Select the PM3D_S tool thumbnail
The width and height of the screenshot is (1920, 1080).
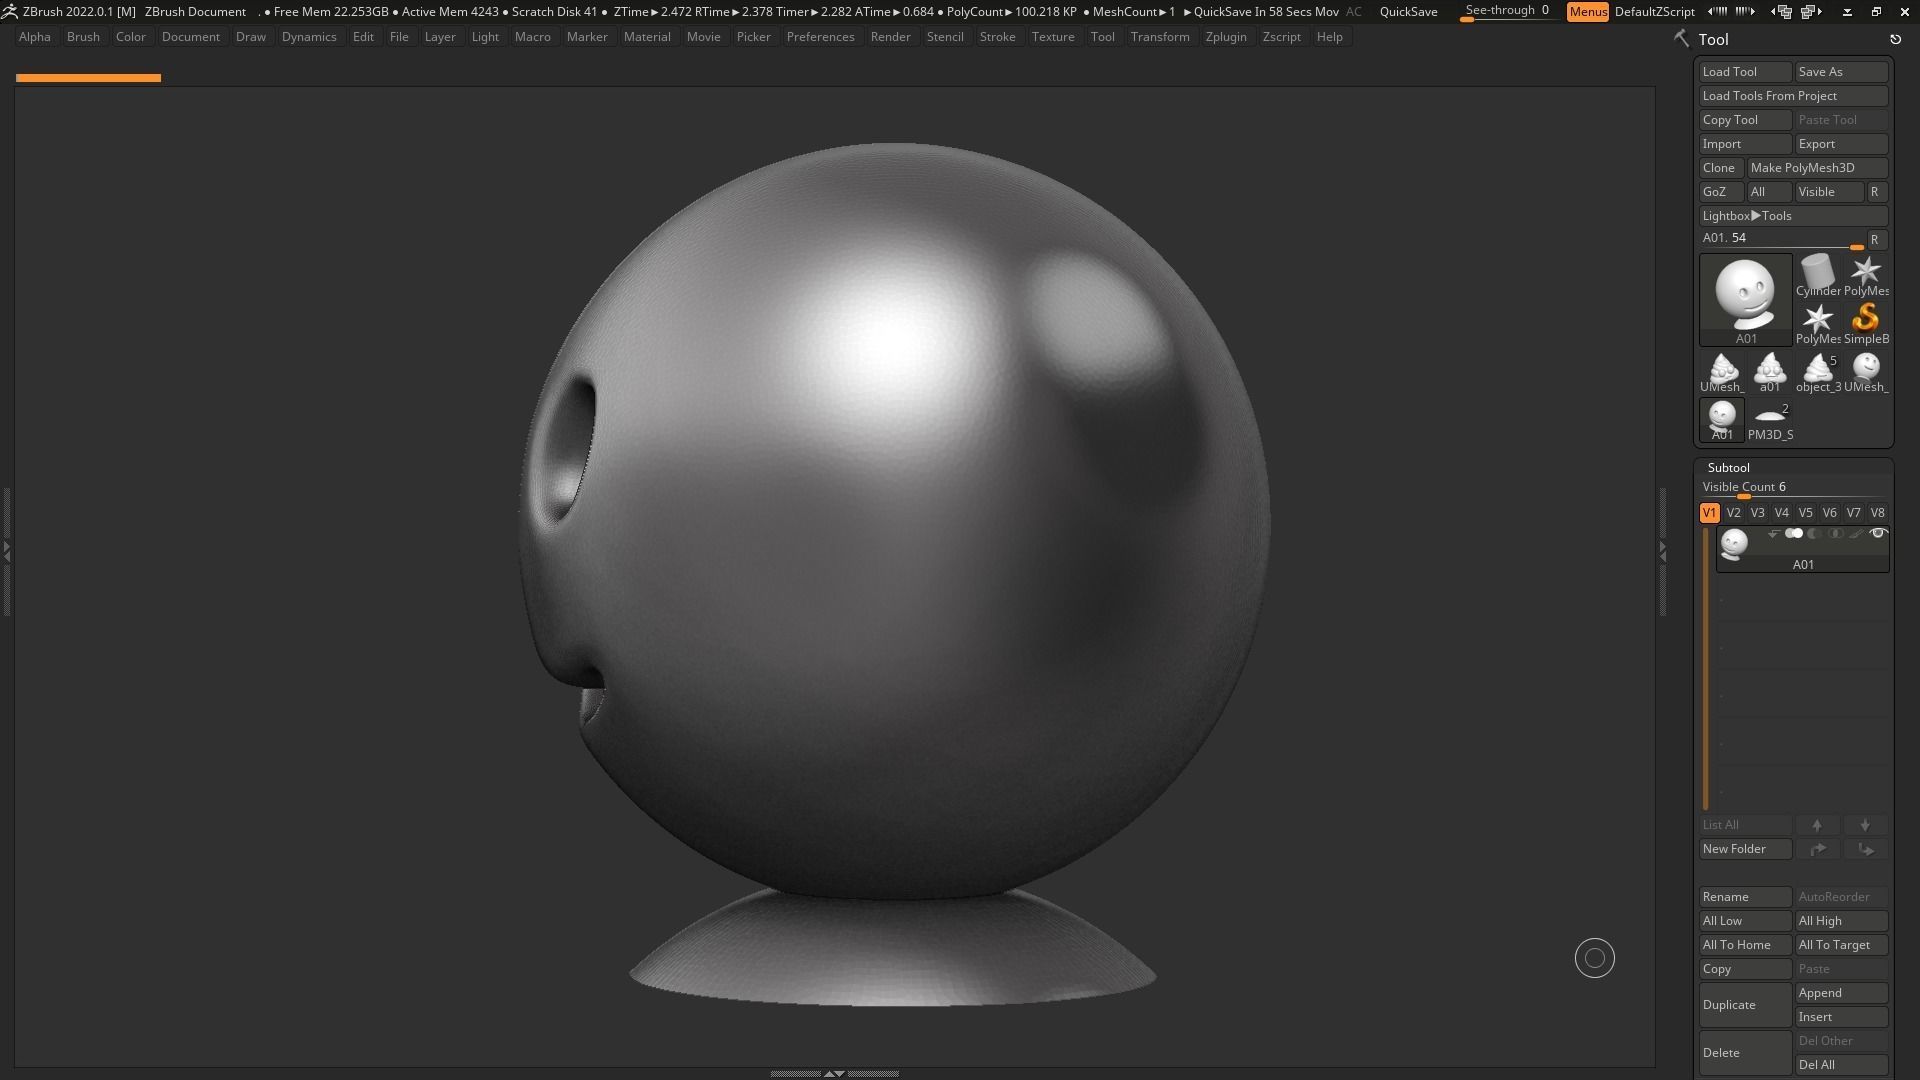coord(1769,419)
